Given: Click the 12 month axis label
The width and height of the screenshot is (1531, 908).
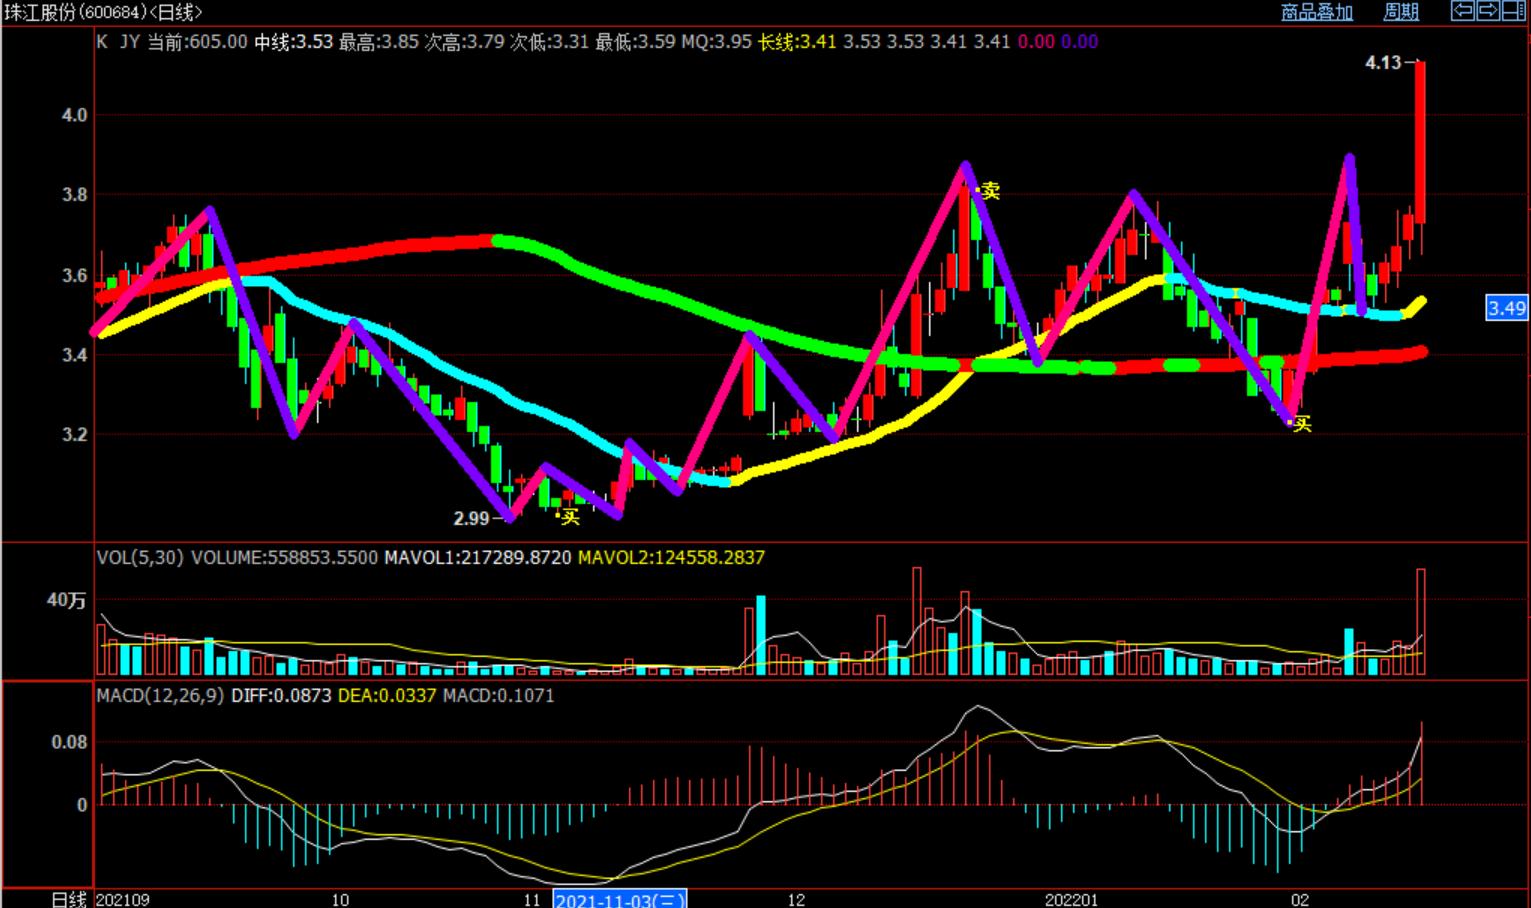Looking at the screenshot, I should (796, 899).
